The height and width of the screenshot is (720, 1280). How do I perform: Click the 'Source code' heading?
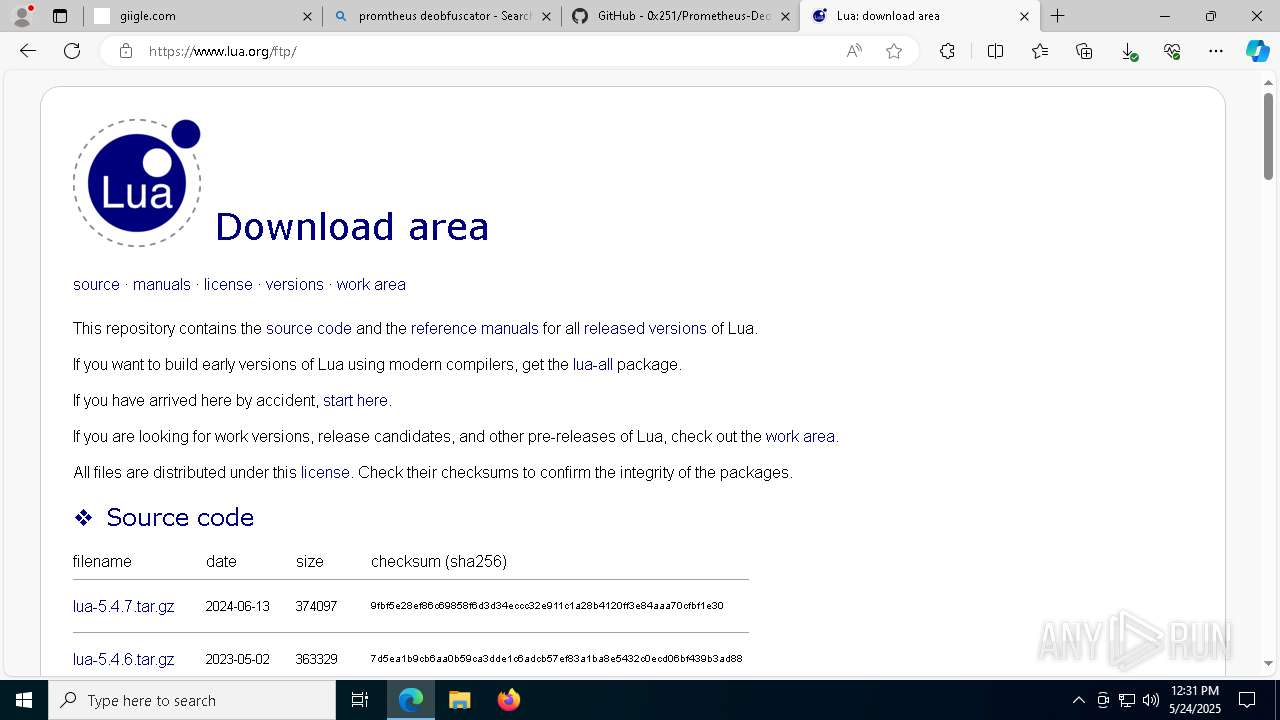[x=180, y=517]
